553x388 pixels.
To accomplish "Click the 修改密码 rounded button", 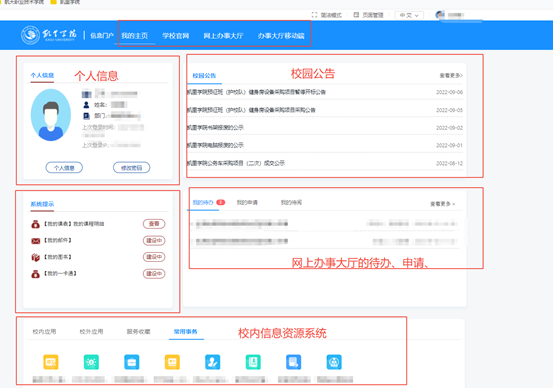I will pyautogui.click(x=132, y=168).
